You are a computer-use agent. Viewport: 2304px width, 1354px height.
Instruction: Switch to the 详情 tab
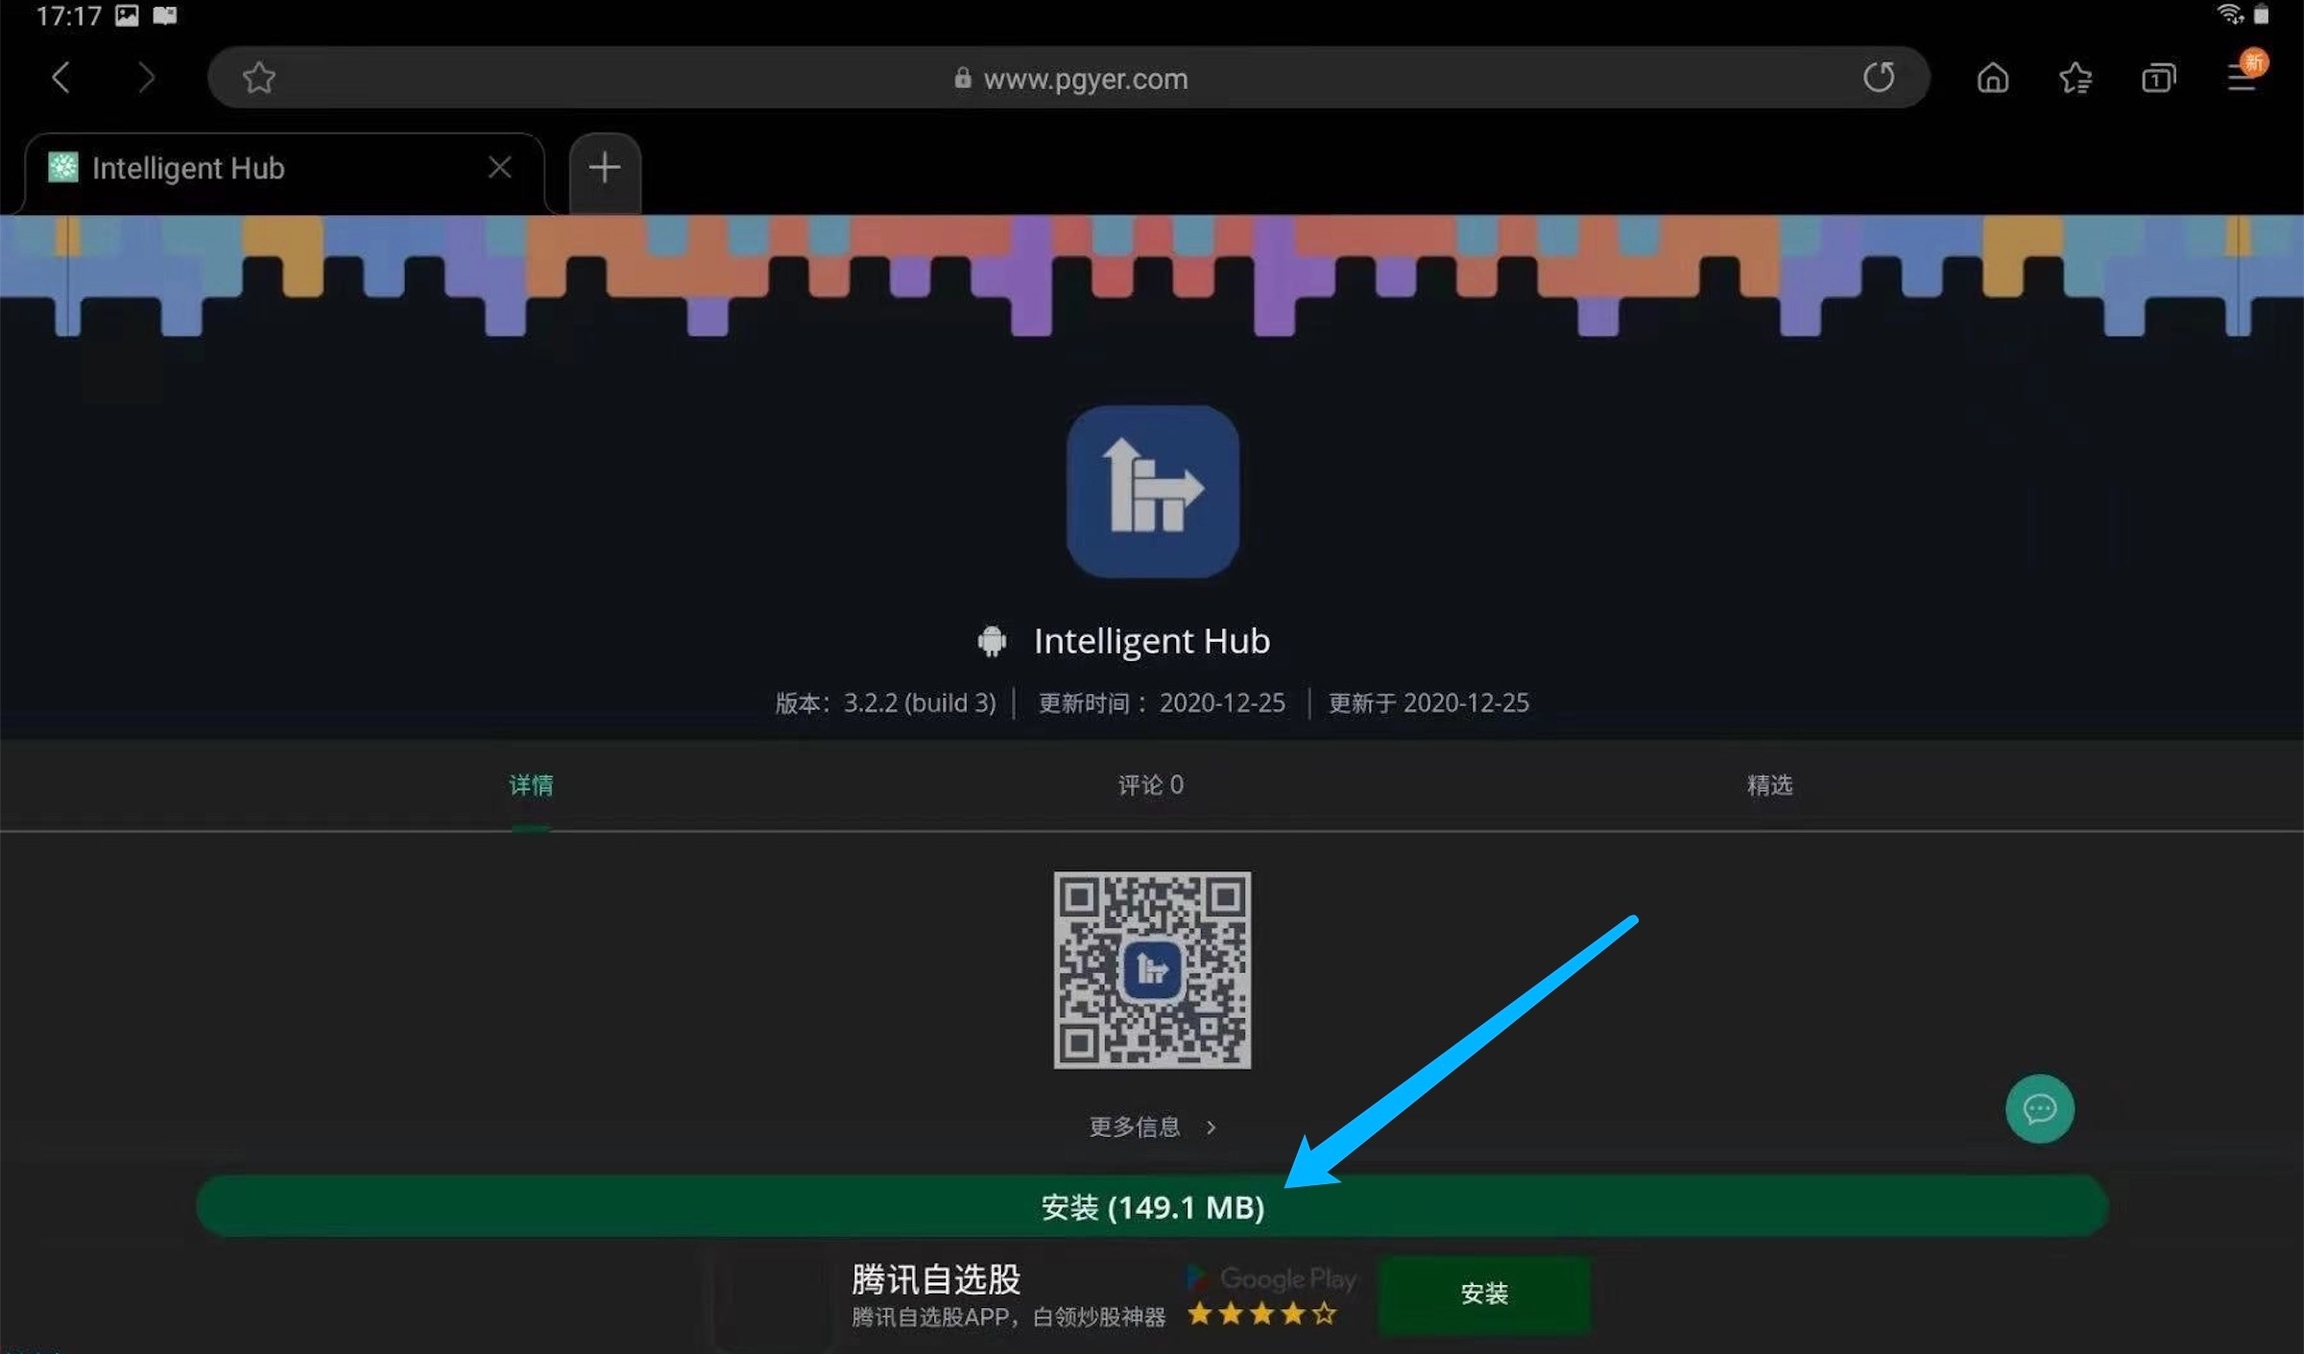pos(531,785)
